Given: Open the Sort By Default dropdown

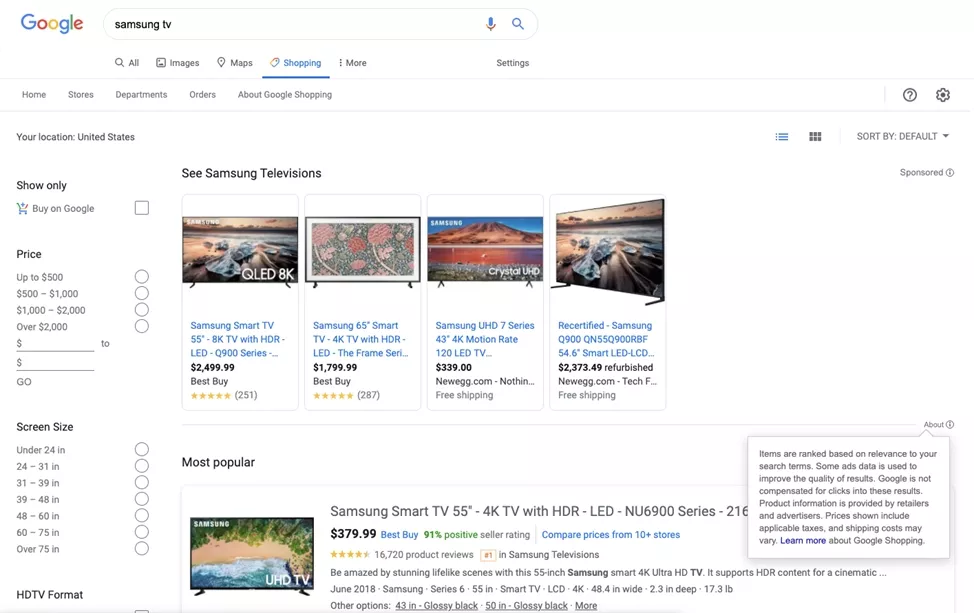Looking at the screenshot, I should click(x=903, y=137).
